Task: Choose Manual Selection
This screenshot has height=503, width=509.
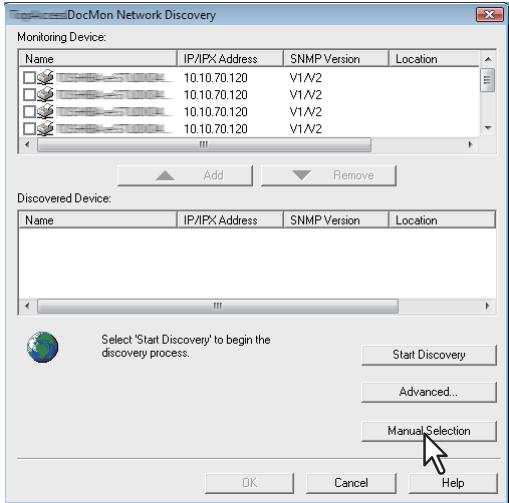Action: 429,431
